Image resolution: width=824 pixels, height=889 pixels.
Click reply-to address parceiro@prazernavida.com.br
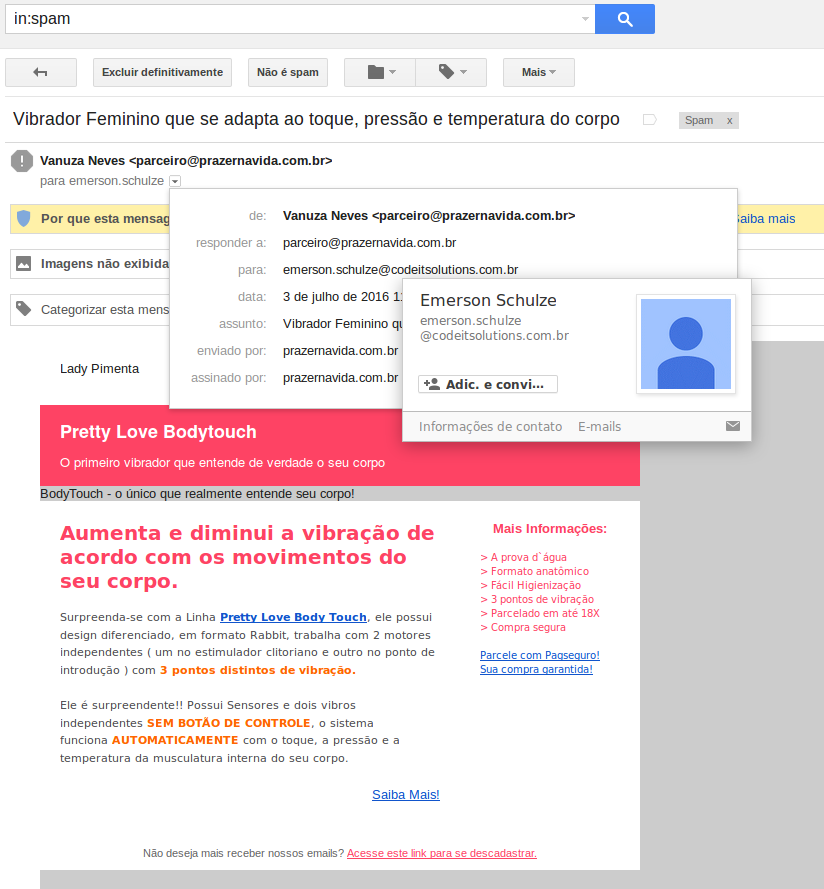(369, 243)
